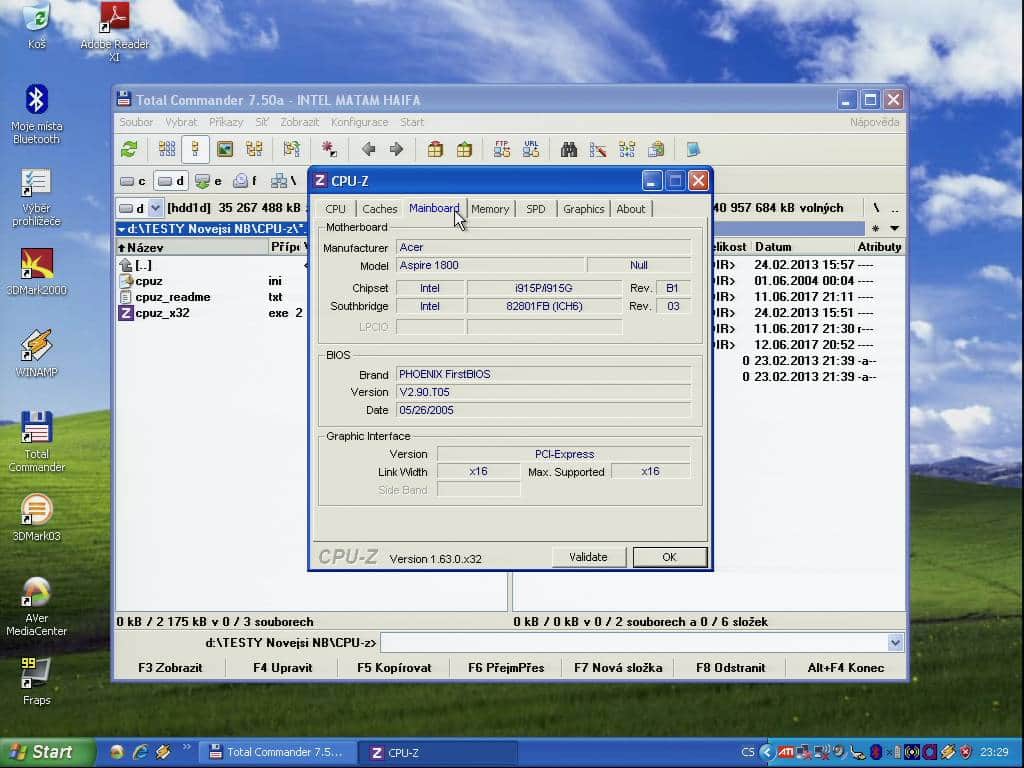This screenshot has height=768, width=1024.
Task: Select the cpuz_x32 exe file row
Action: pyautogui.click(x=211, y=313)
